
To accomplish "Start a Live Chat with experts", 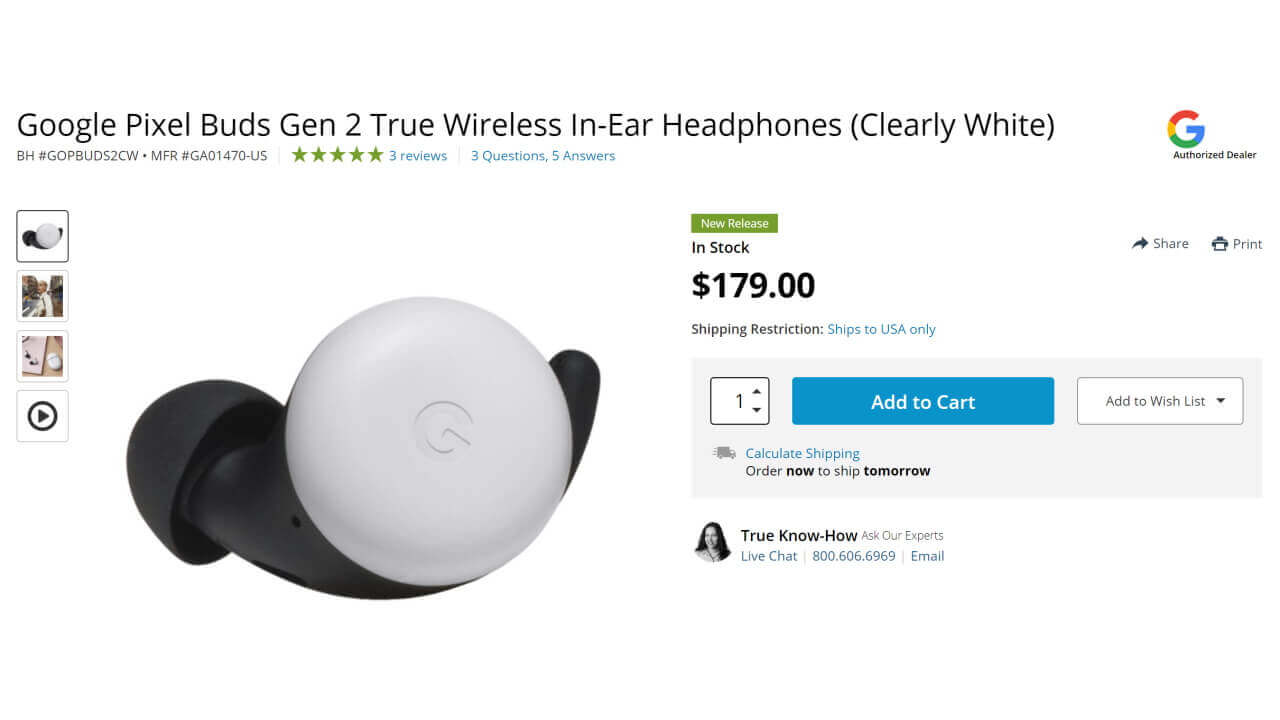I will (x=769, y=556).
